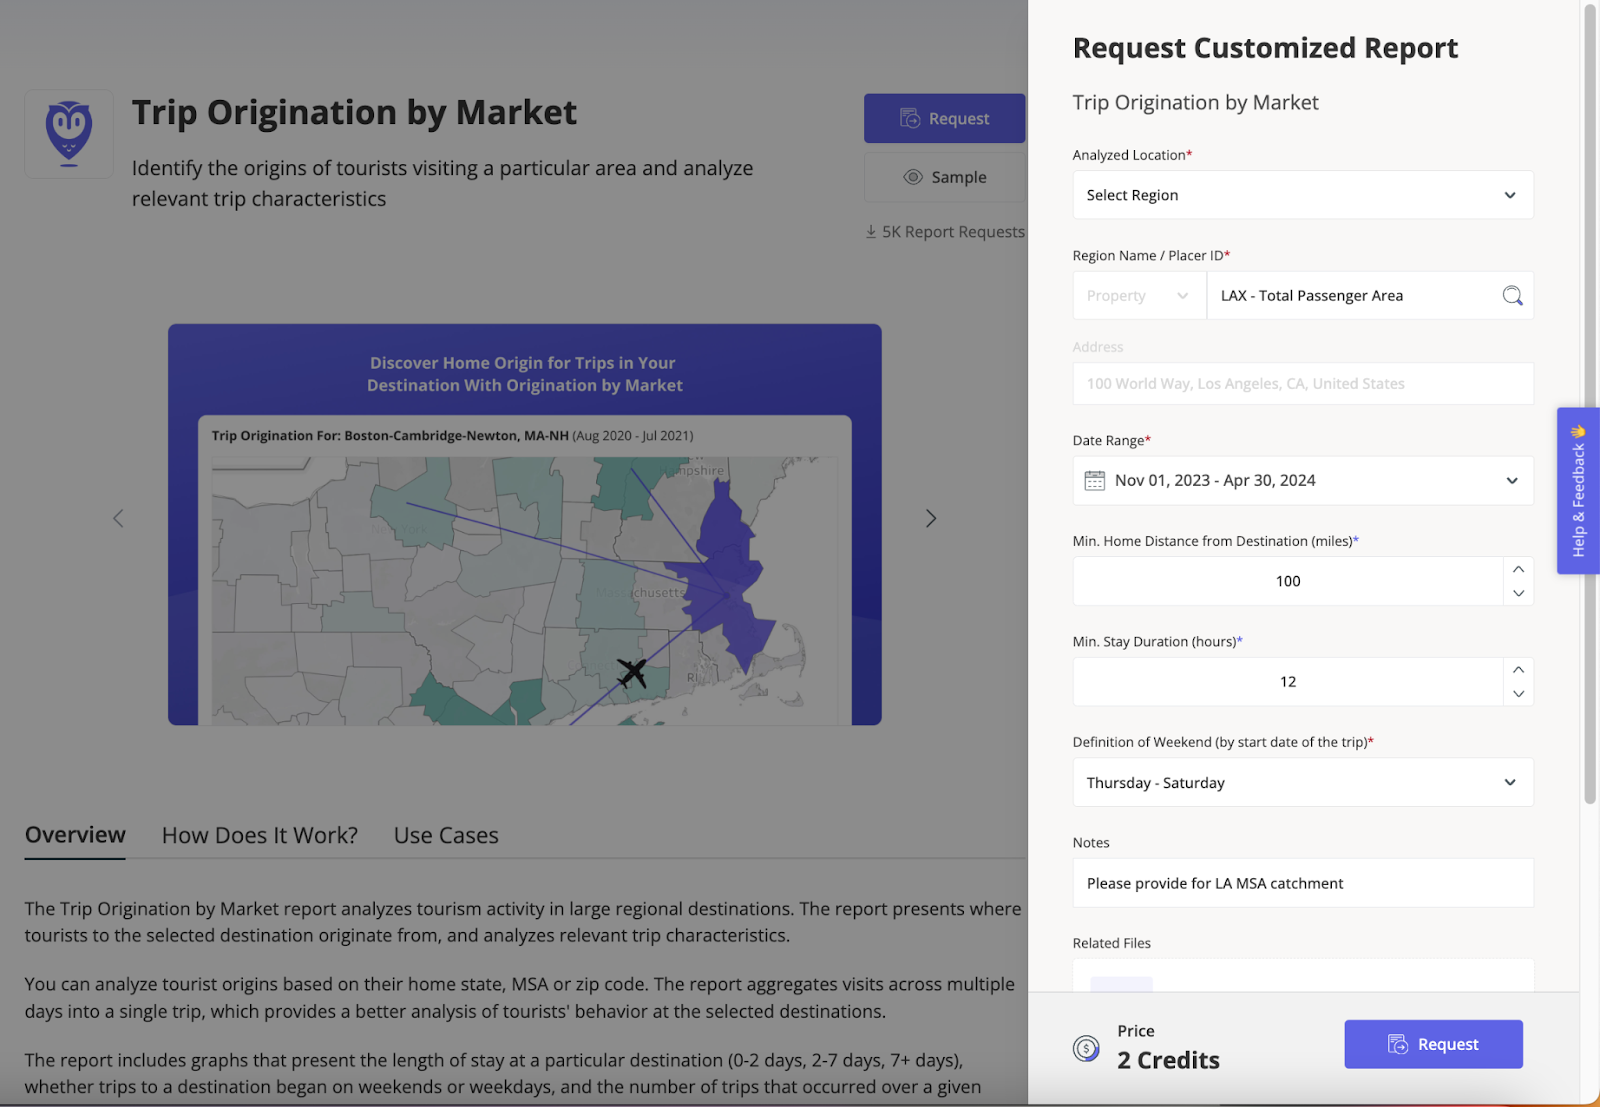The width and height of the screenshot is (1600, 1107).
Task: Expand the Date Range dropdown
Action: click(1512, 481)
